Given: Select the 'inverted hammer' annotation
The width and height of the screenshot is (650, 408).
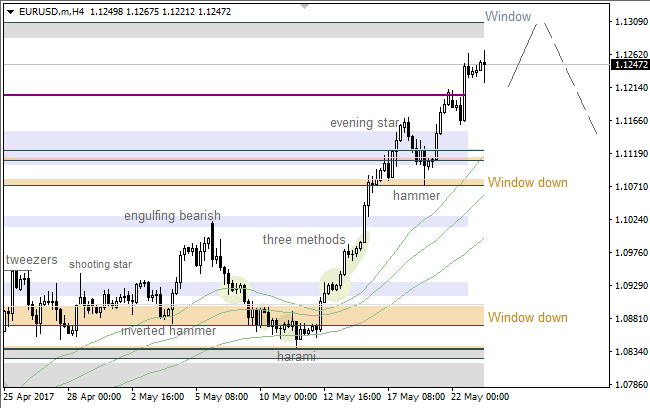Looking at the screenshot, I should click(x=168, y=330).
